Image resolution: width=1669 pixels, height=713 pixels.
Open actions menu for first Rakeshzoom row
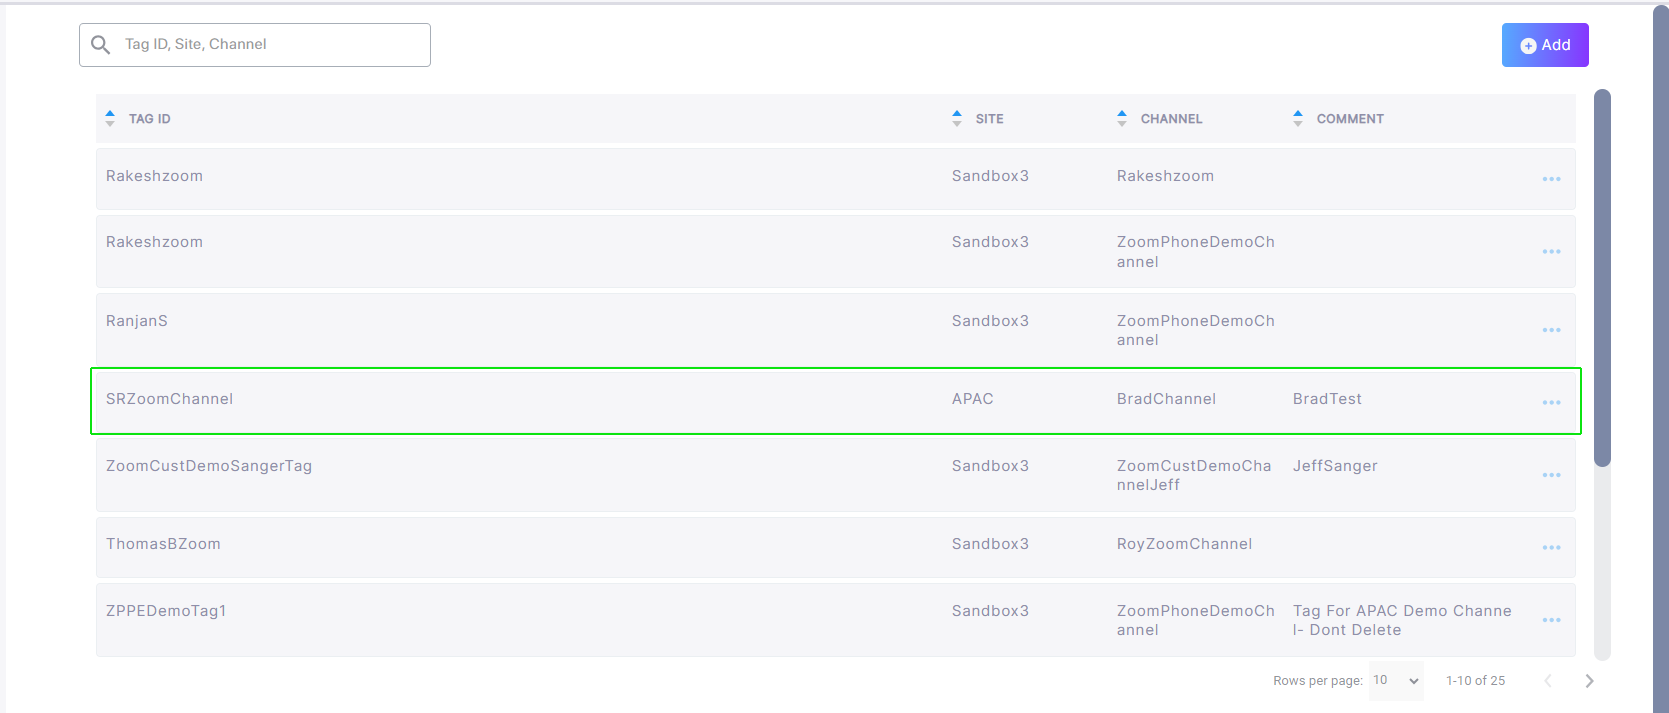tap(1551, 179)
